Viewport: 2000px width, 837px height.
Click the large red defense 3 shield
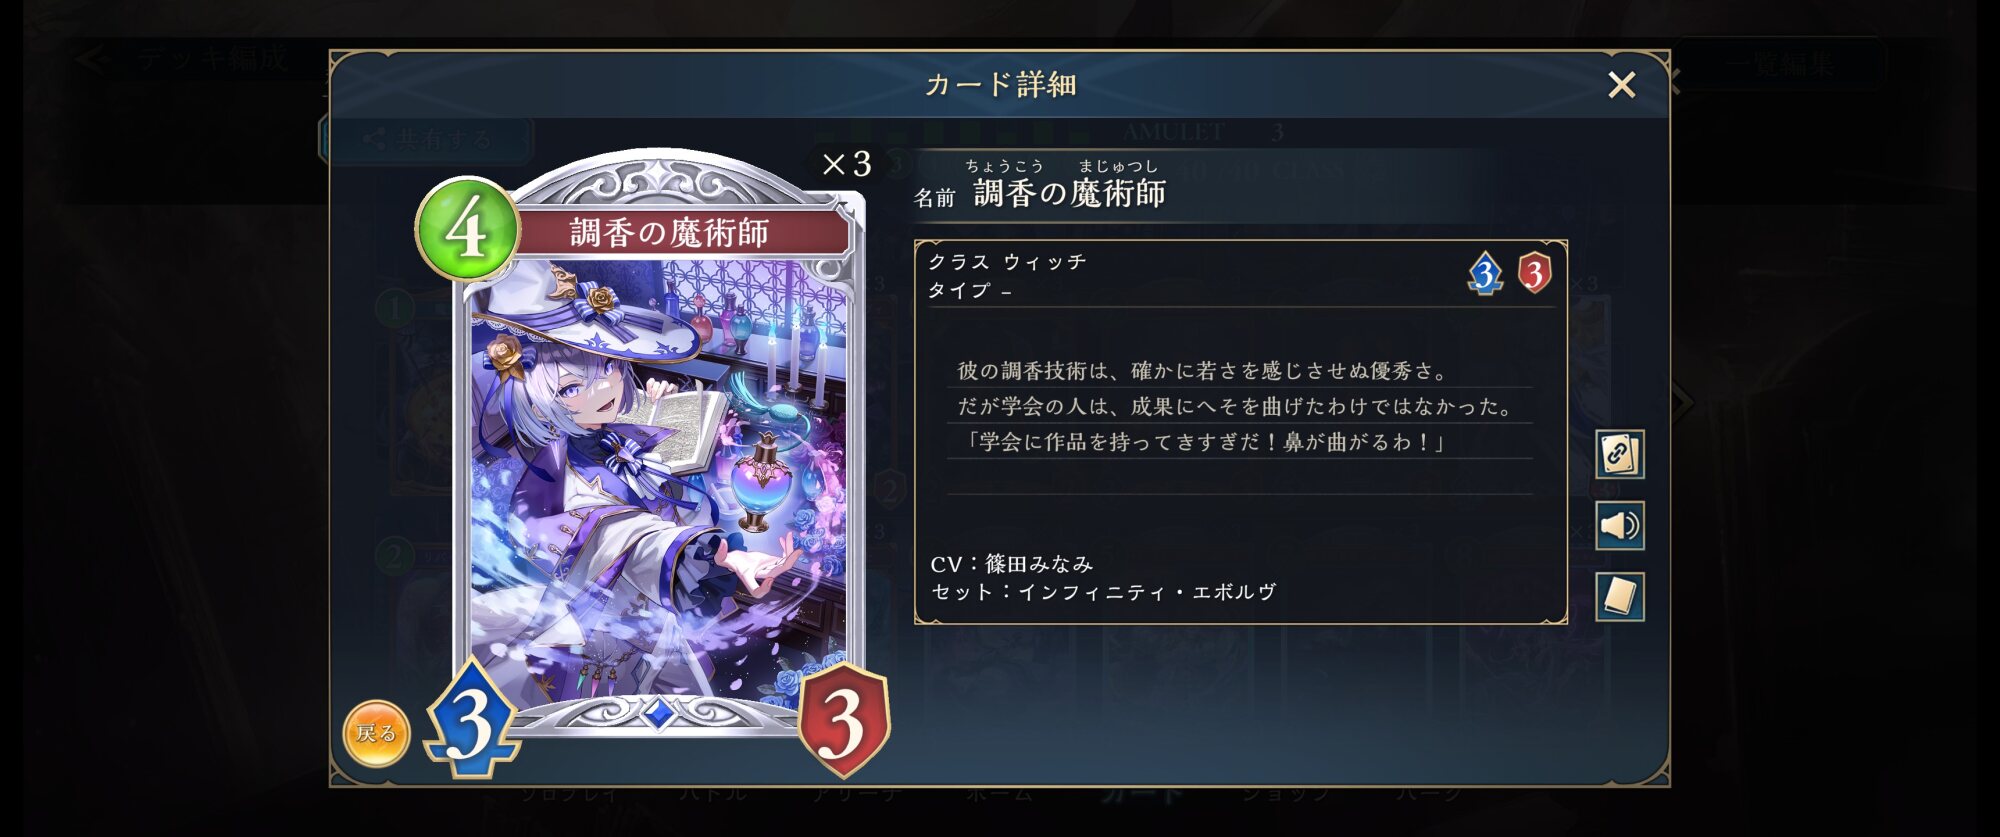[x=843, y=719]
